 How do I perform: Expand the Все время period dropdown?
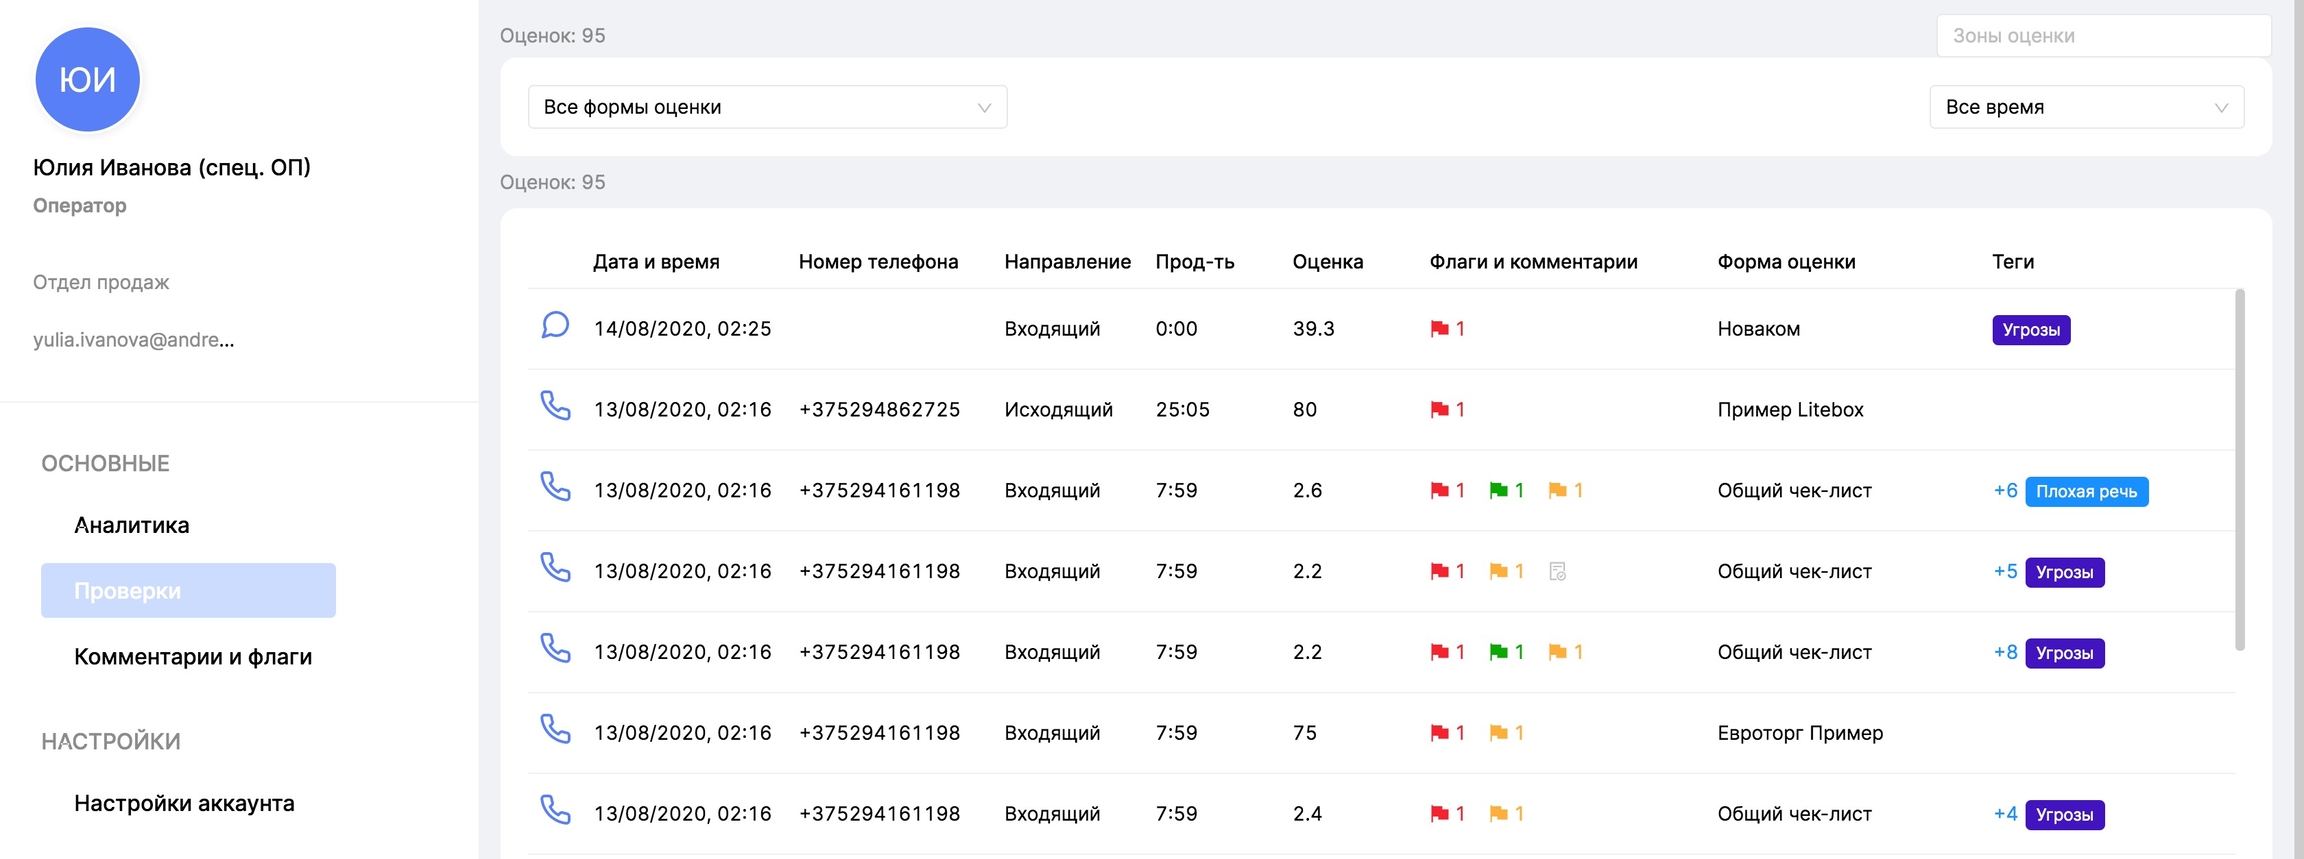click(2086, 107)
